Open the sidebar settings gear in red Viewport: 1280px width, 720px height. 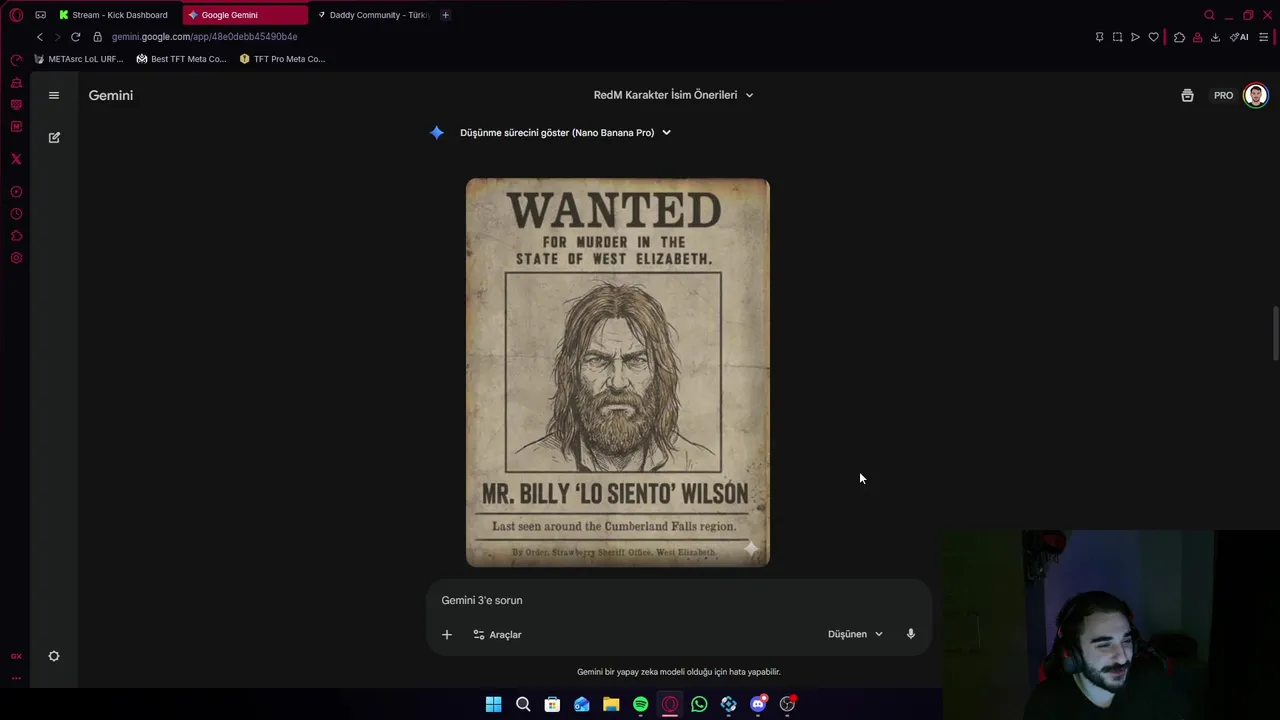pos(16,258)
